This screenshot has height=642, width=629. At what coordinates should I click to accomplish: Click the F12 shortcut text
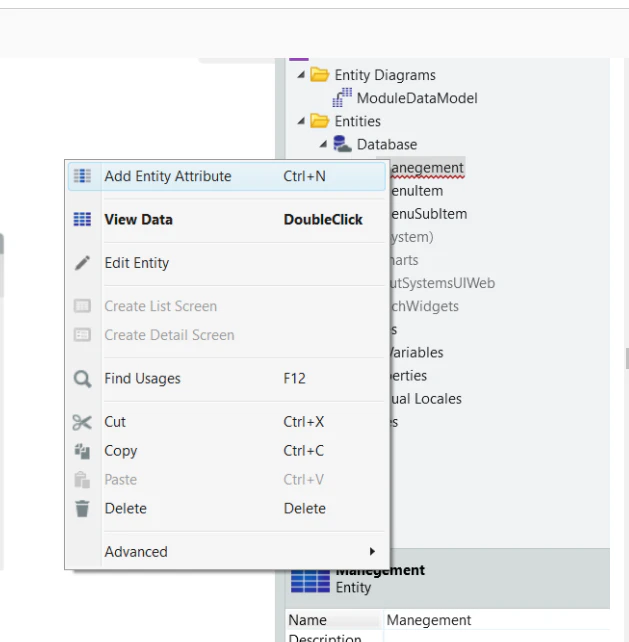[294, 378]
